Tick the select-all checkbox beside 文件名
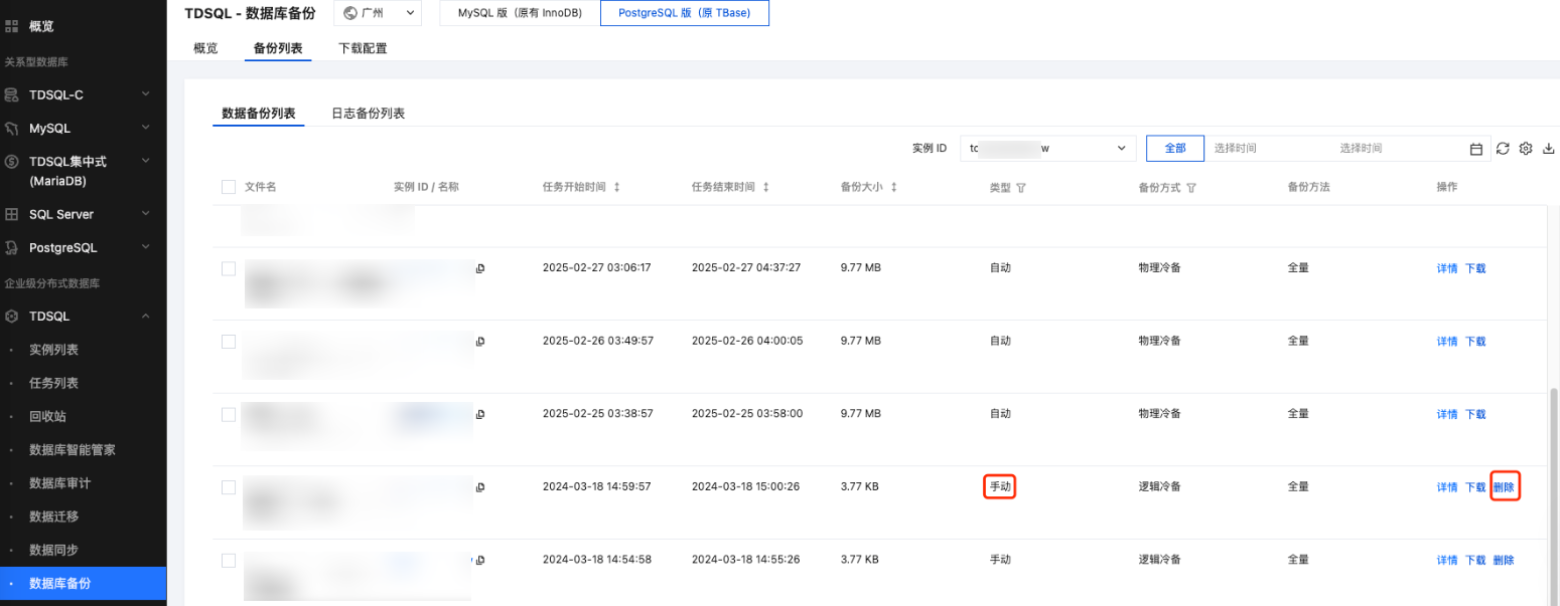This screenshot has height=606, width=1560. click(x=228, y=187)
